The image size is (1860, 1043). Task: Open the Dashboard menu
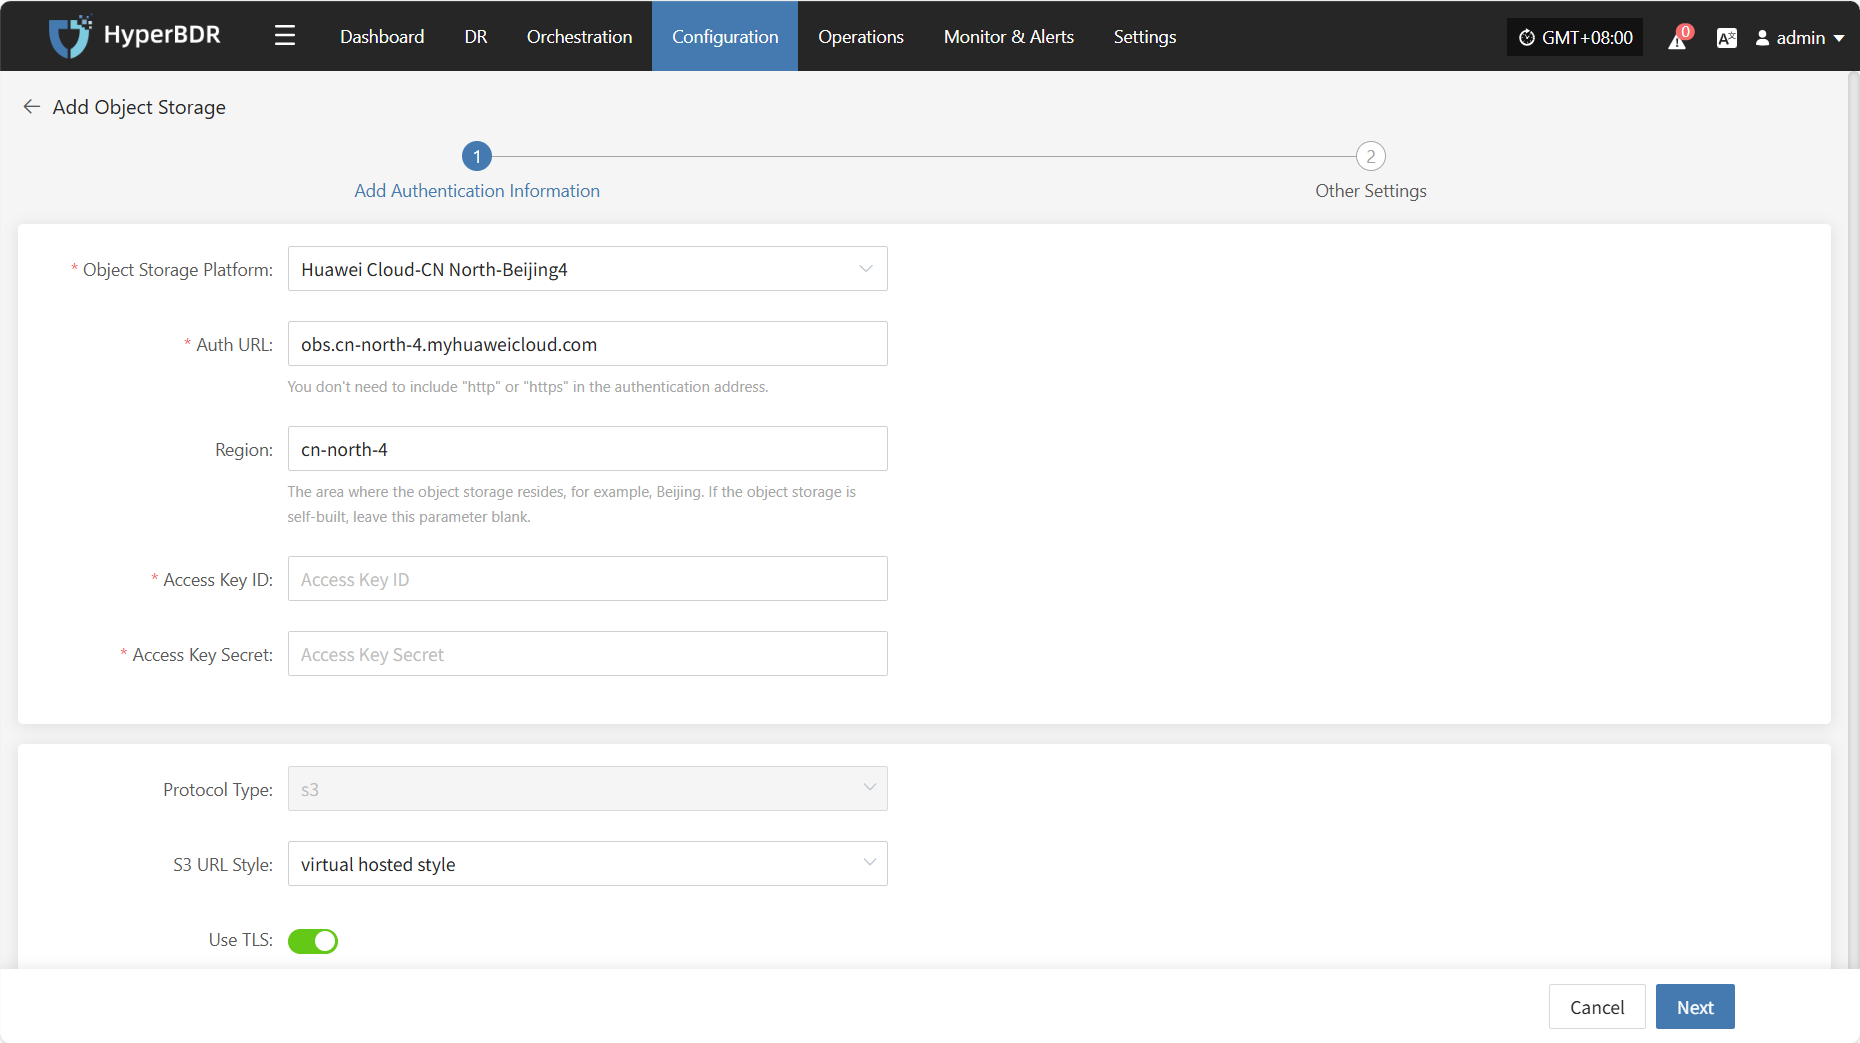382,37
